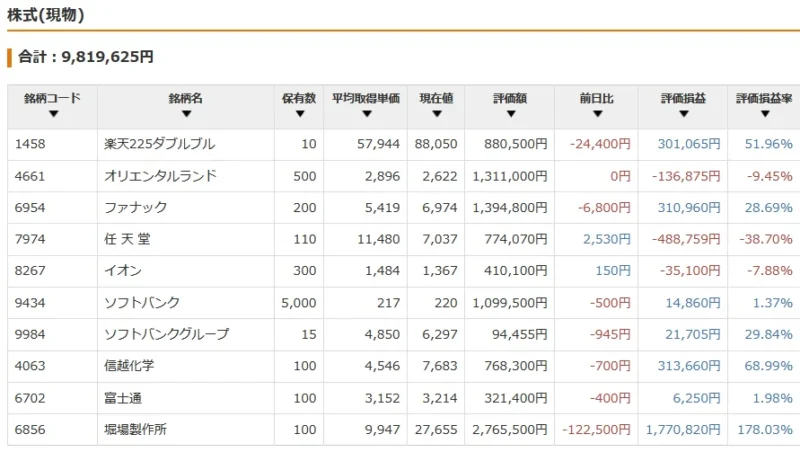Sort by 前日比 column arrow

coord(597,114)
